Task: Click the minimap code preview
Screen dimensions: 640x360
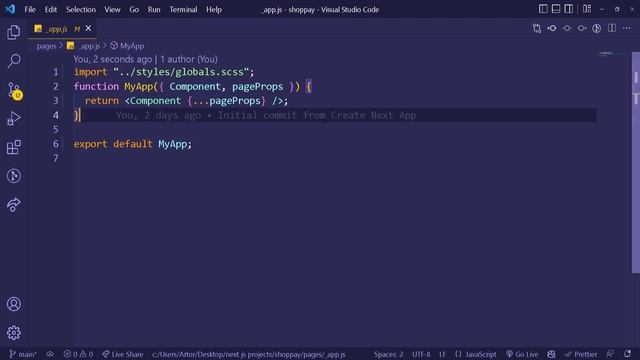Action: pyautogui.click(x=606, y=53)
